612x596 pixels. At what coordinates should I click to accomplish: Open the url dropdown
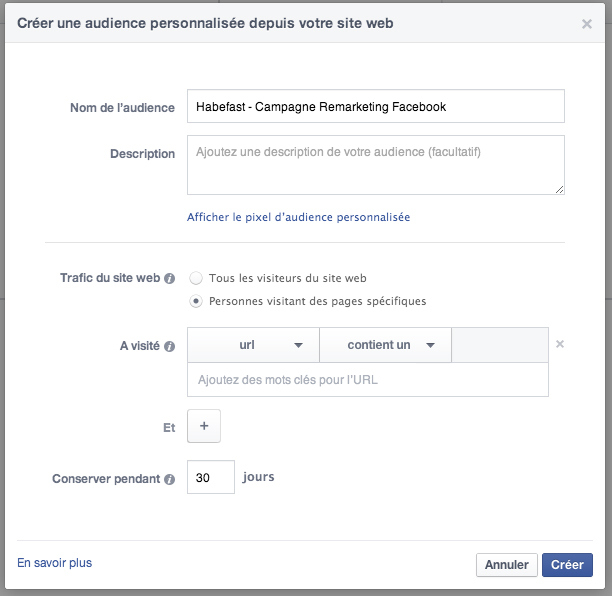tap(253, 345)
